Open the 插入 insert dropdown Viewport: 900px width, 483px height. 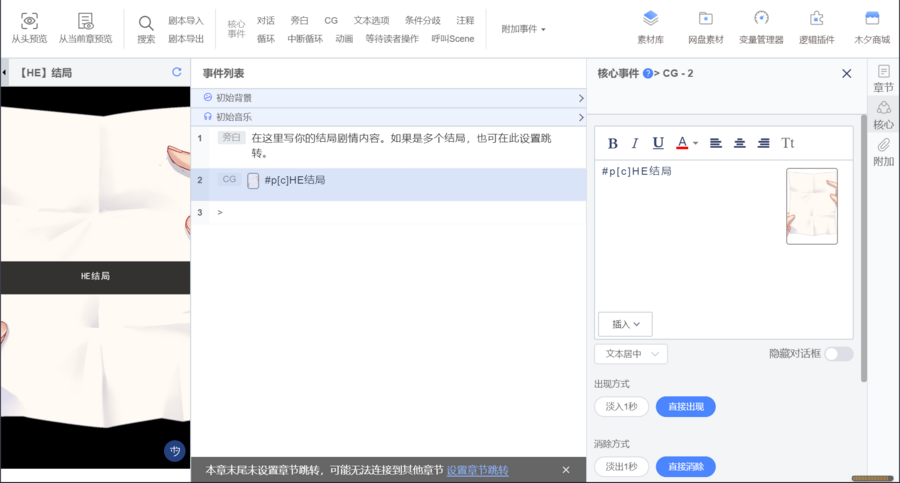coord(625,324)
